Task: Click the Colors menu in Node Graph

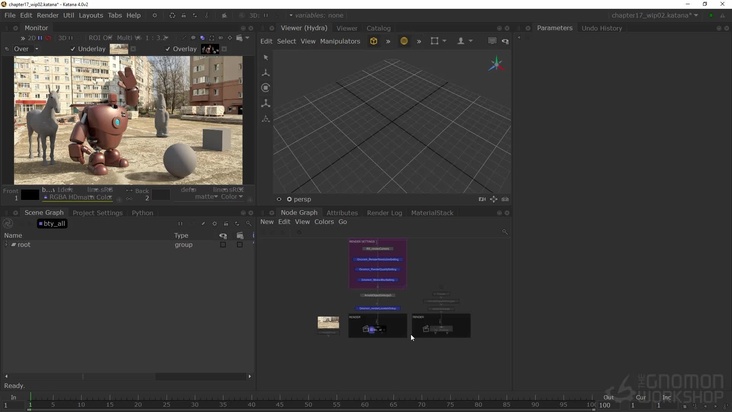Action: (x=324, y=222)
